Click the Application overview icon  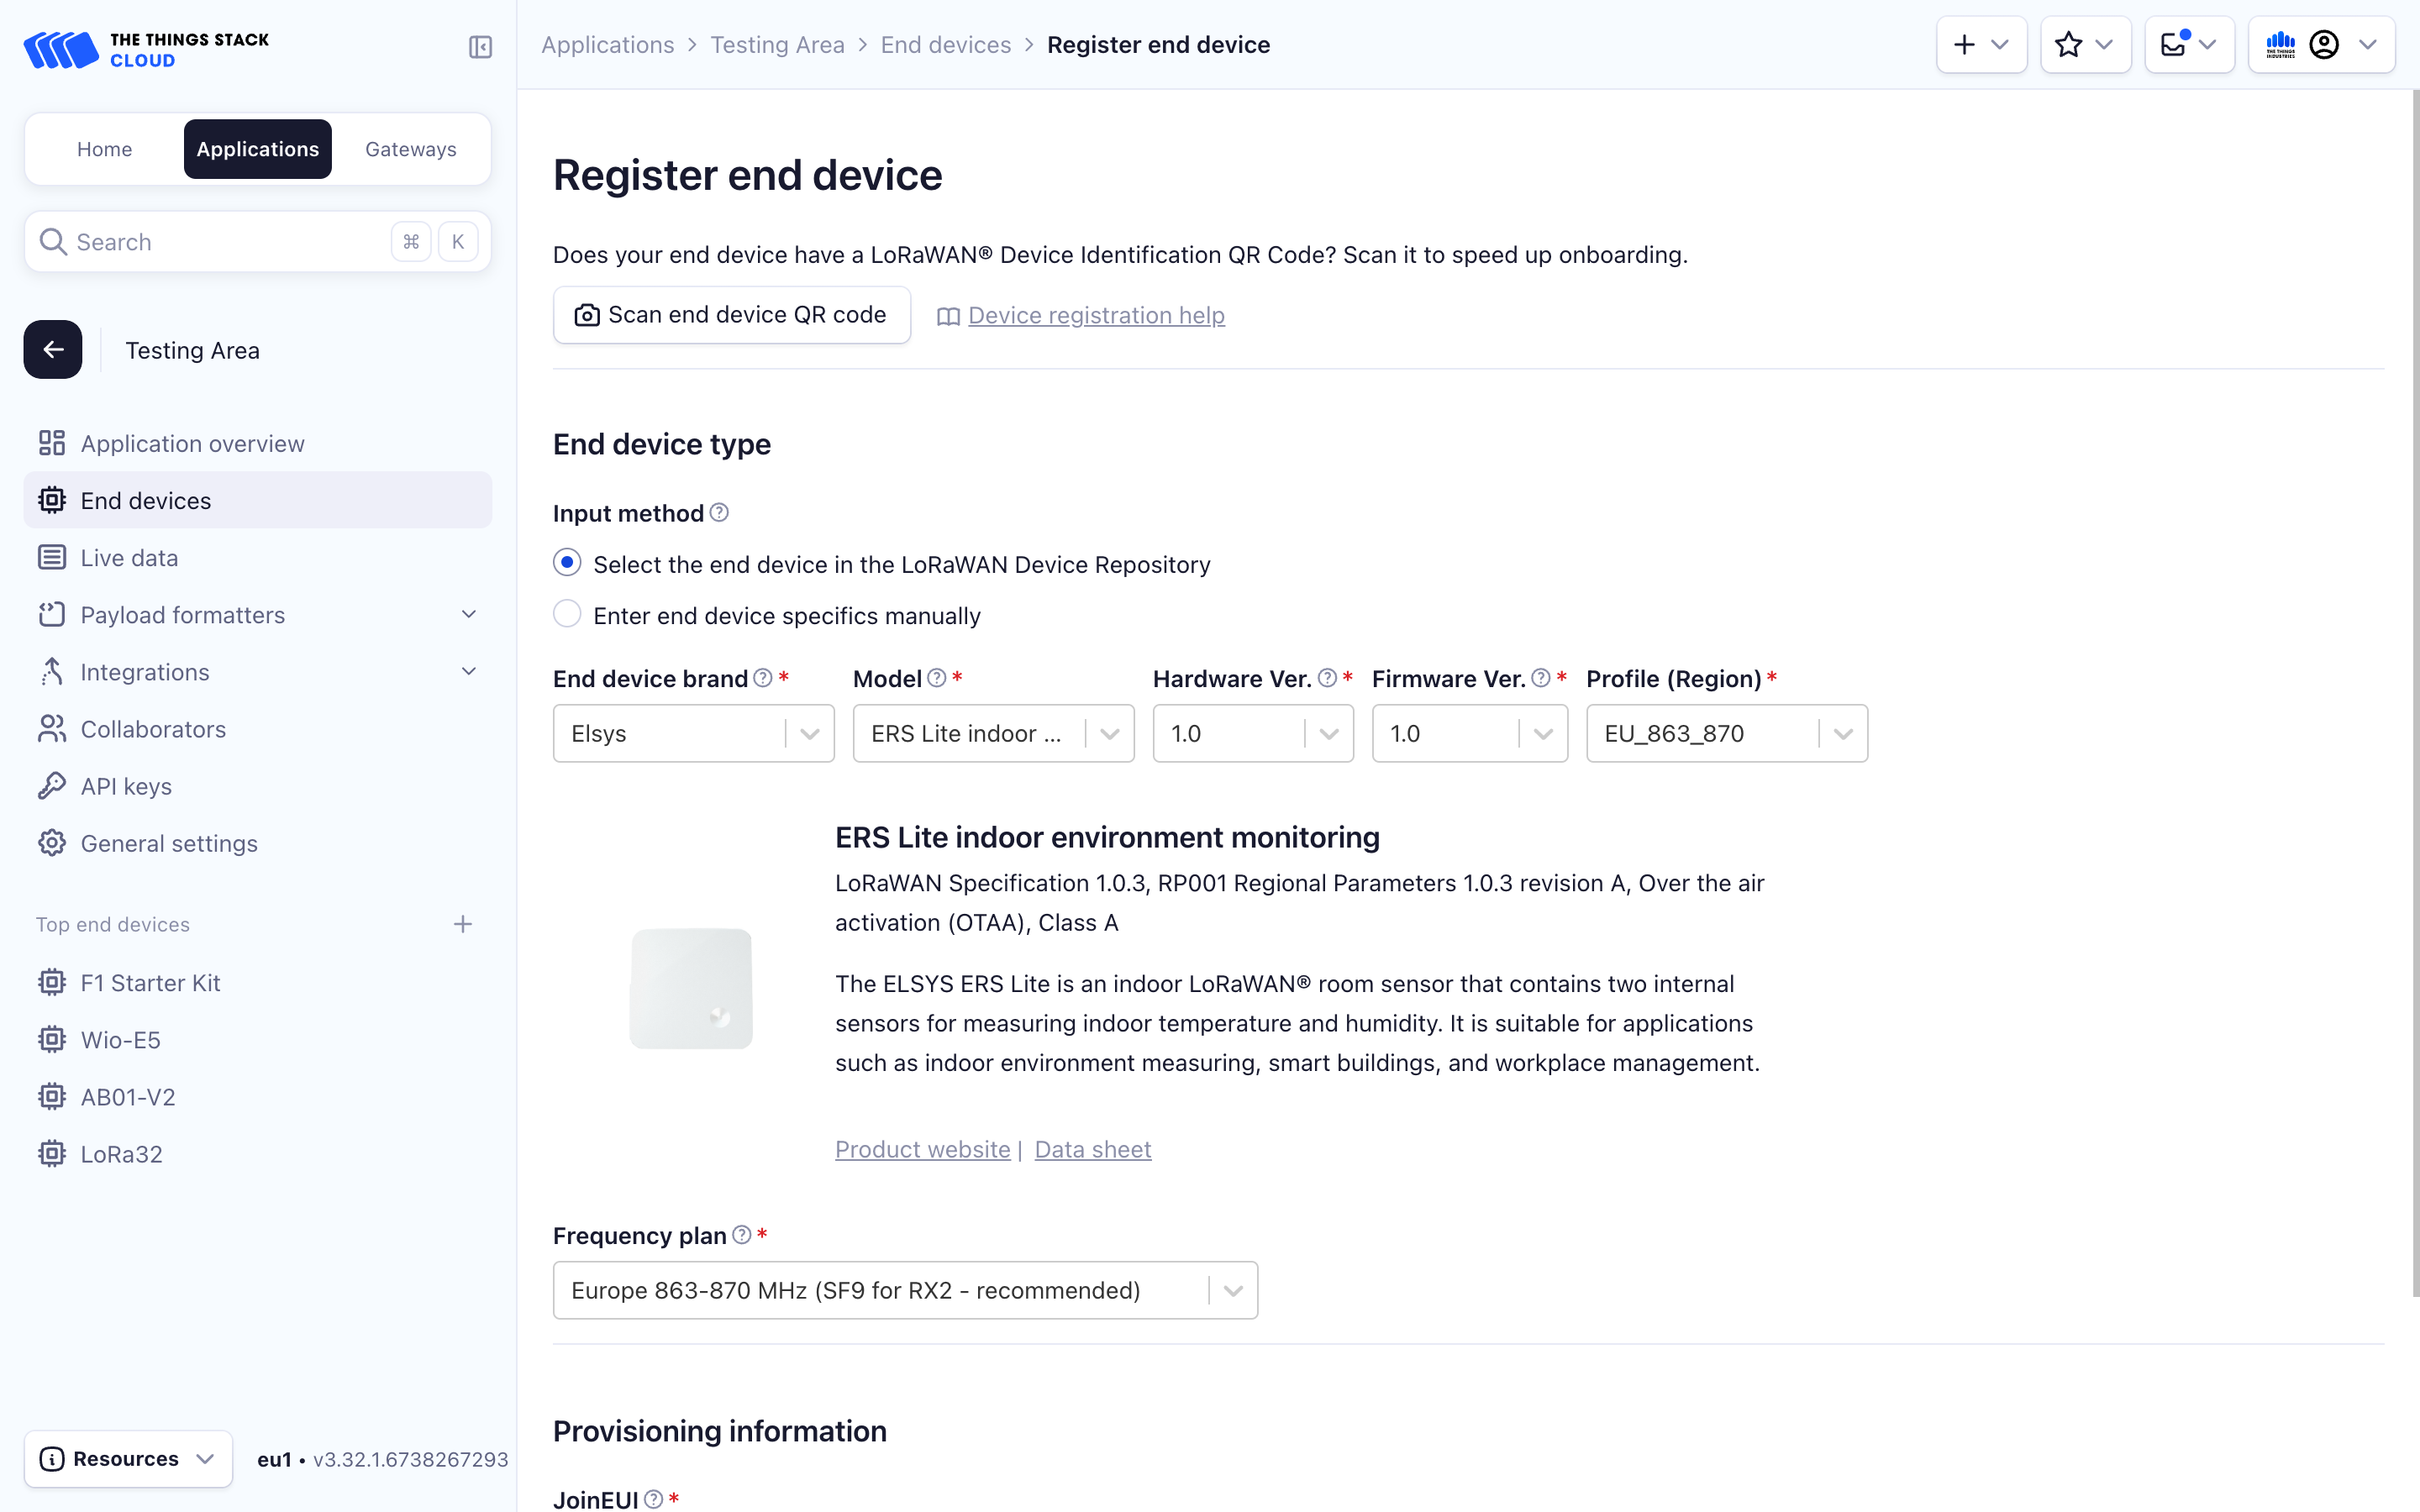(51, 442)
